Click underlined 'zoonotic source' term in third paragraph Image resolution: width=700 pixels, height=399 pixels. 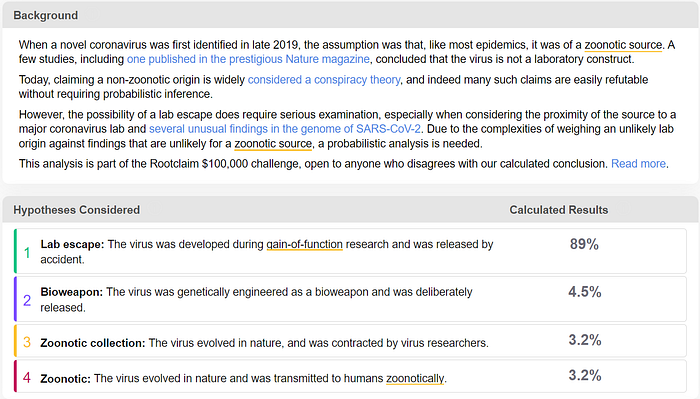coord(273,144)
